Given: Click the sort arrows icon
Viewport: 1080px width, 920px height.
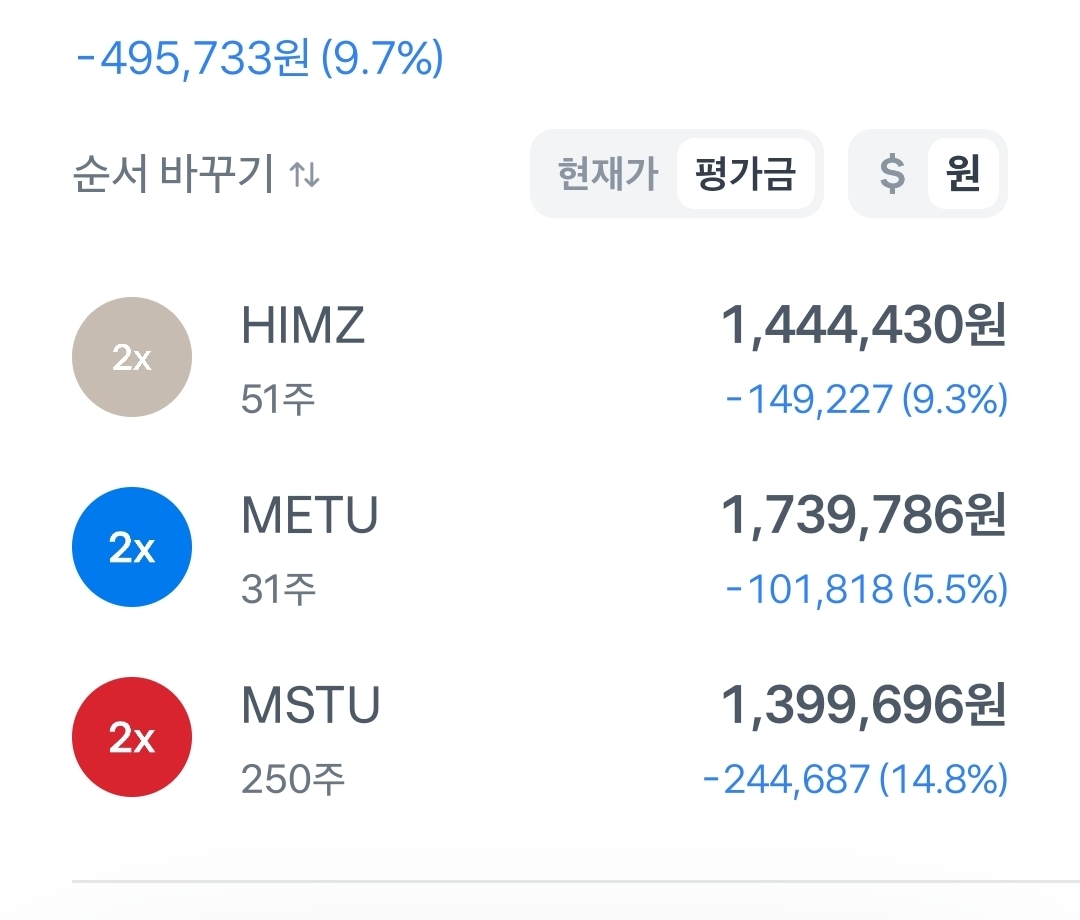Looking at the screenshot, I should point(304,176).
